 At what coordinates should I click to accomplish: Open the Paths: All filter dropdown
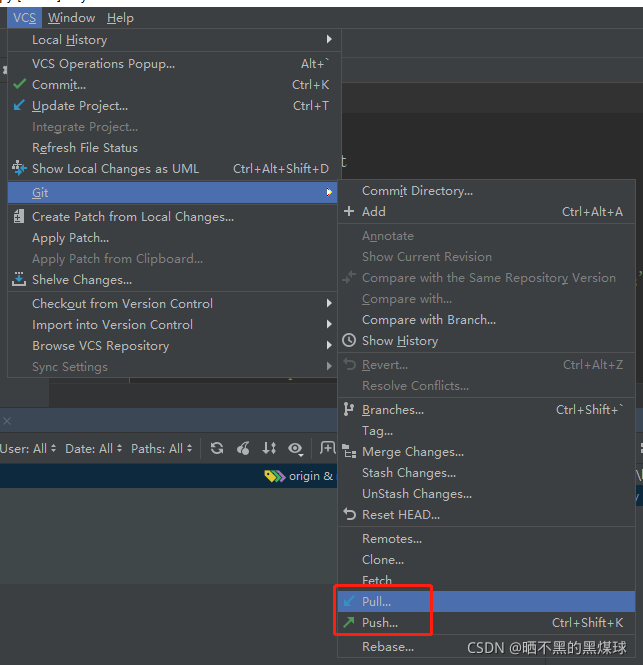coord(162,448)
